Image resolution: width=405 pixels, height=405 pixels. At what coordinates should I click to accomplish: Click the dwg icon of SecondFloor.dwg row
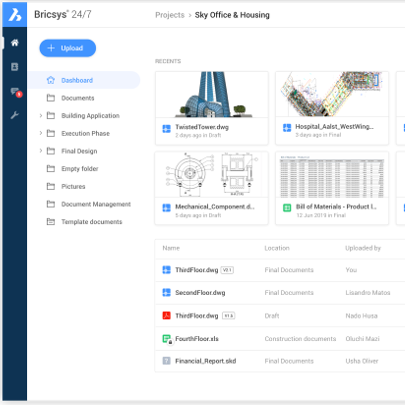(166, 293)
